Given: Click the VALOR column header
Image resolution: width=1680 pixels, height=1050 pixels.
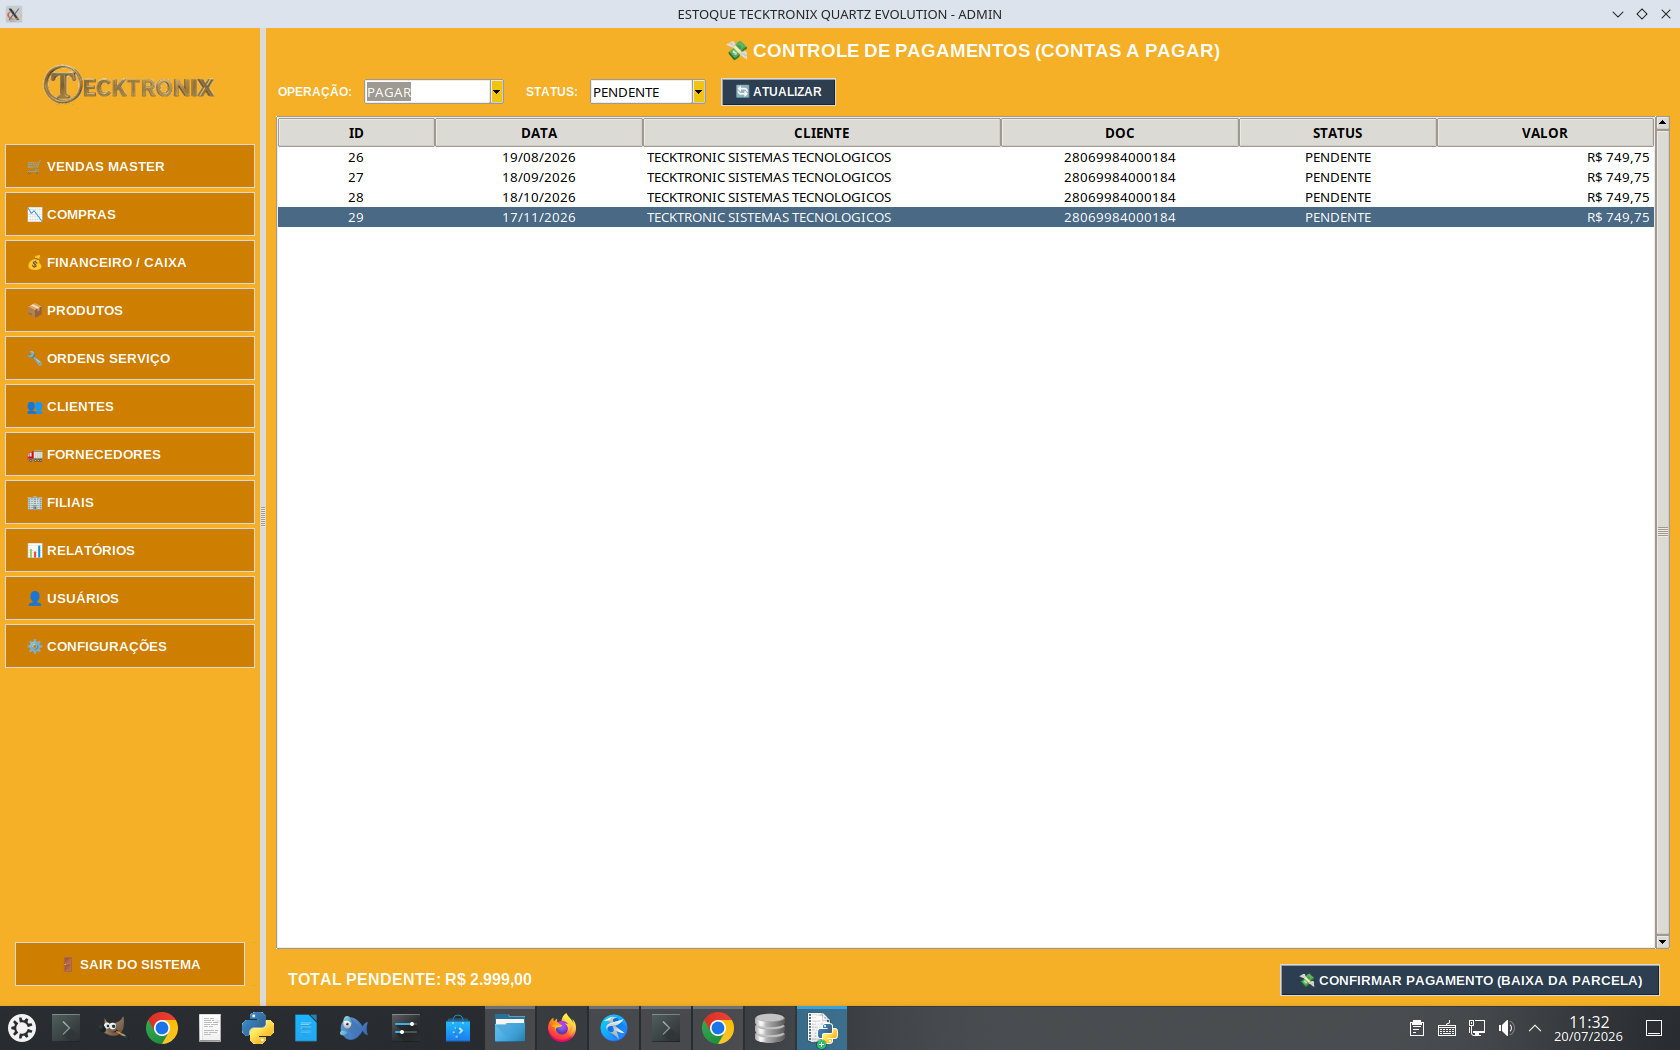Looking at the screenshot, I should click(x=1545, y=133).
